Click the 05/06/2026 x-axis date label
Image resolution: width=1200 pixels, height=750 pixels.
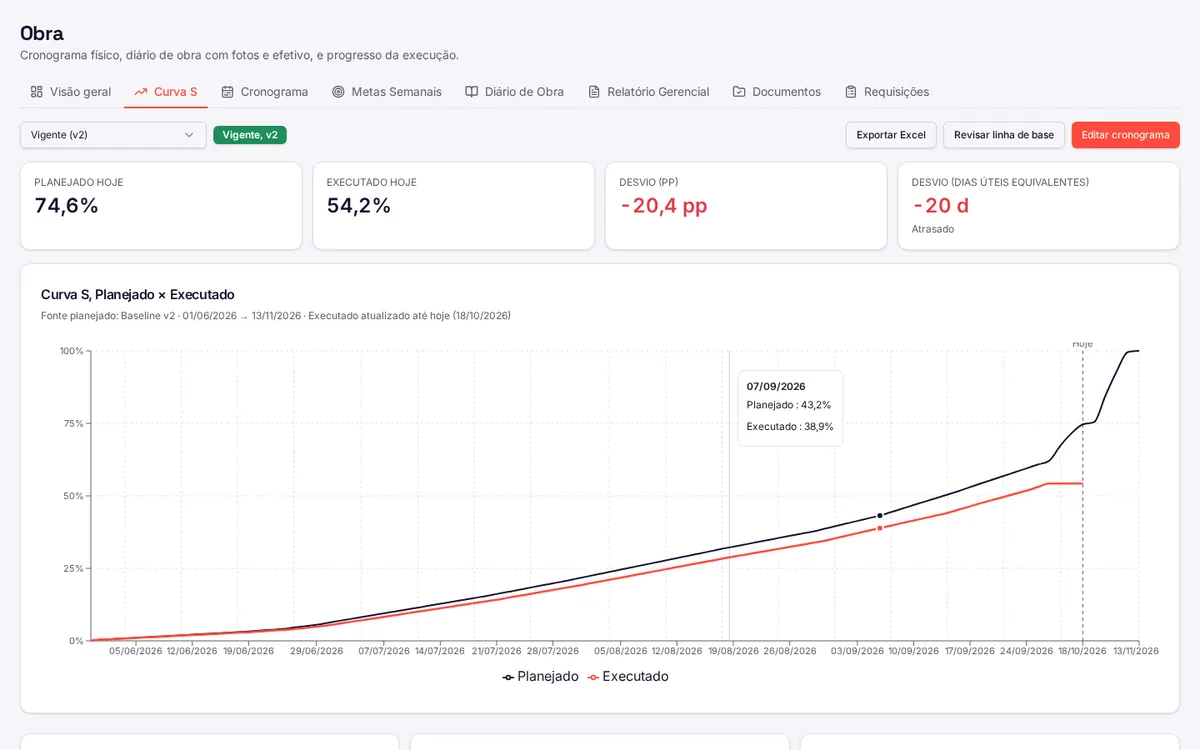click(135, 651)
